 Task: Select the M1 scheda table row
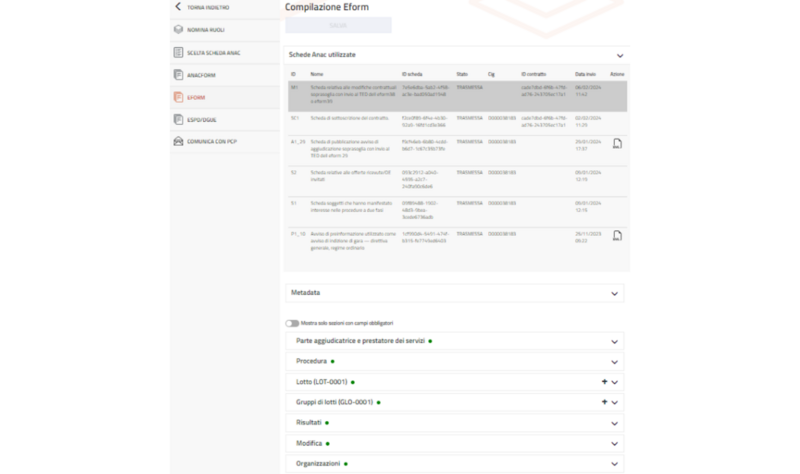[x=456, y=94]
